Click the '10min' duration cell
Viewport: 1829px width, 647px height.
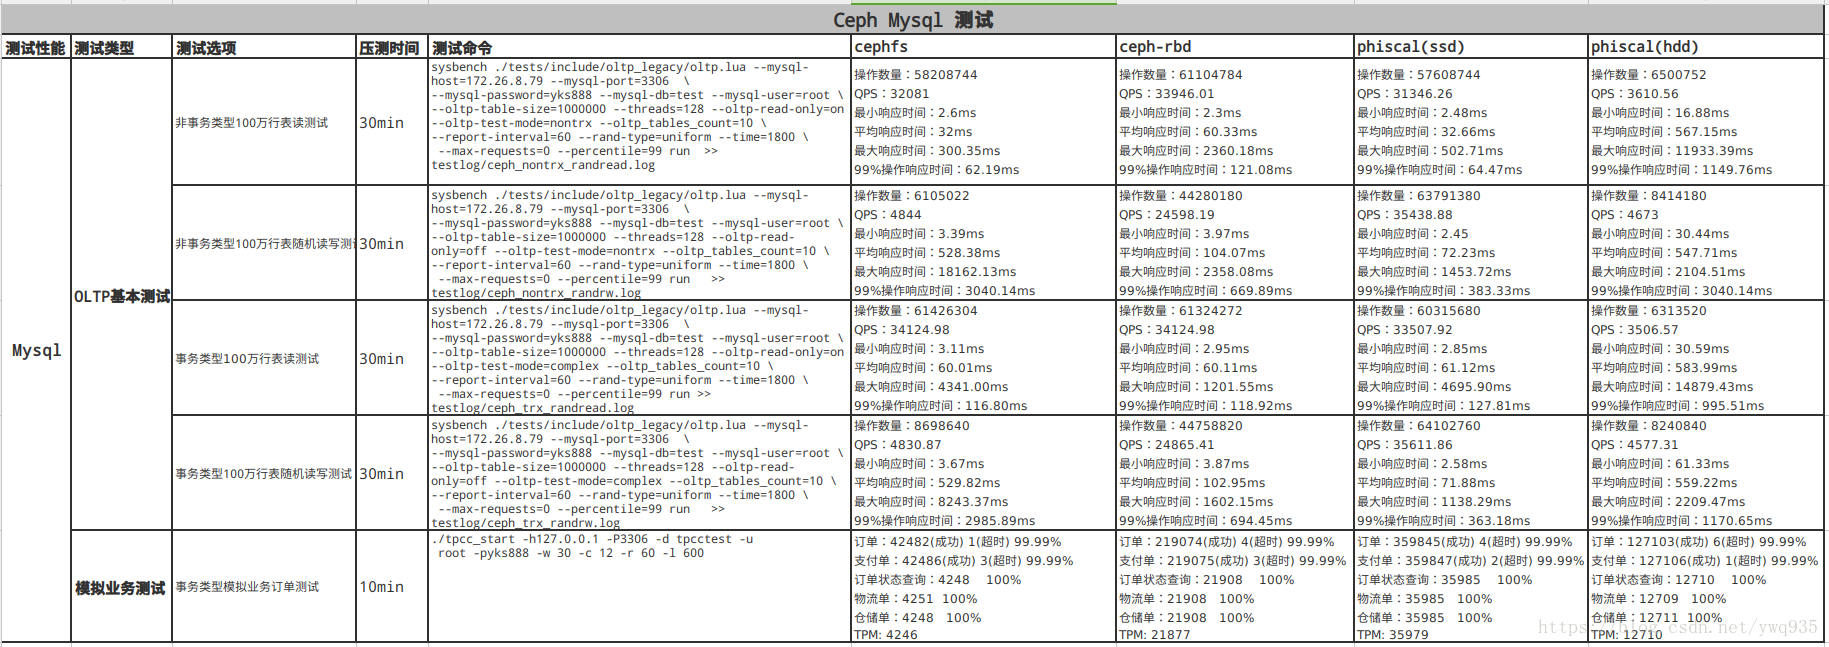click(392, 587)
